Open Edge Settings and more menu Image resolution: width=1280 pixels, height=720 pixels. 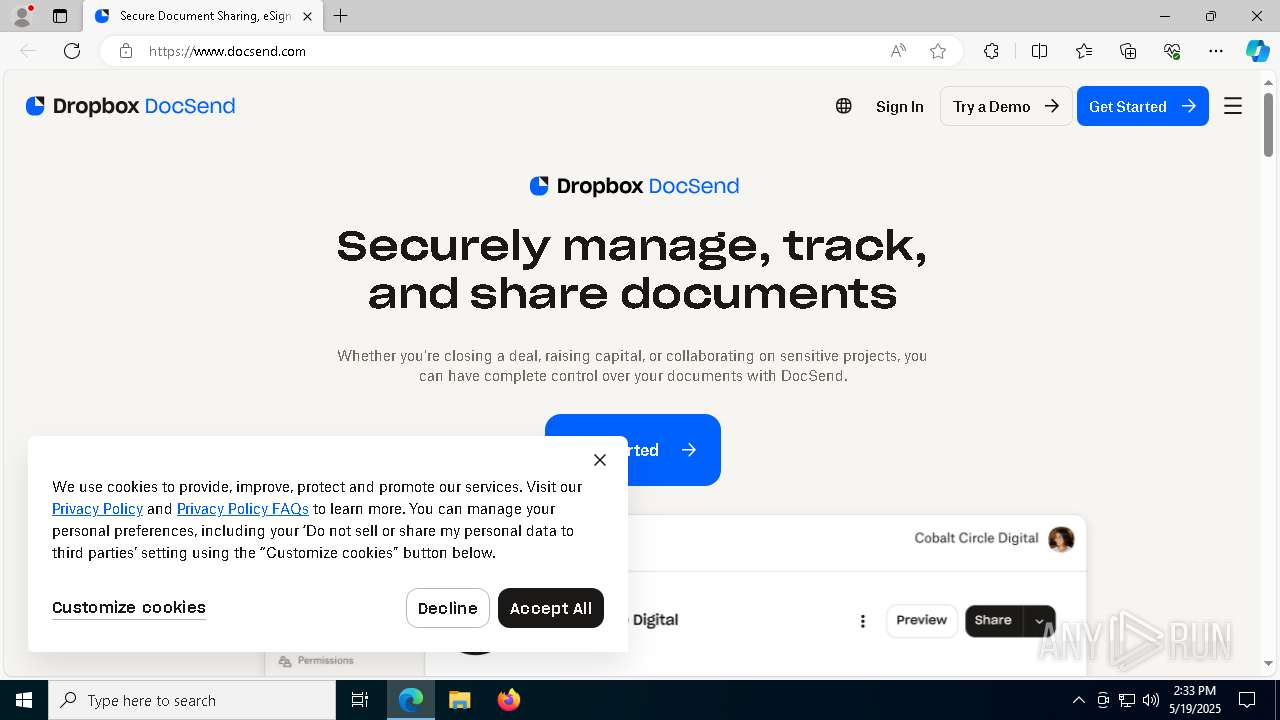point(1216,51)
